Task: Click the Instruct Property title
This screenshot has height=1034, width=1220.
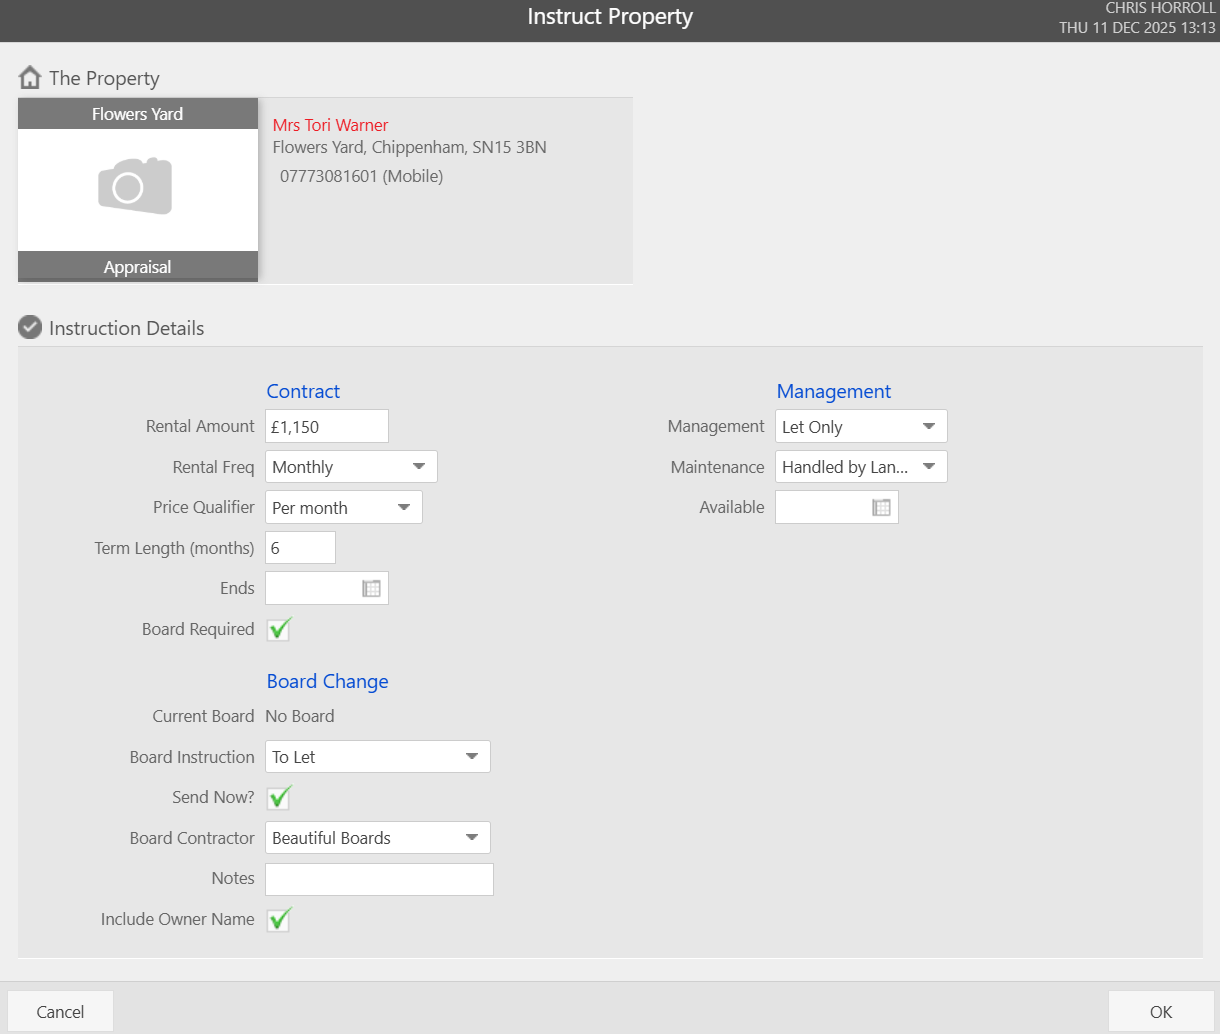Action: coord(610,17)
